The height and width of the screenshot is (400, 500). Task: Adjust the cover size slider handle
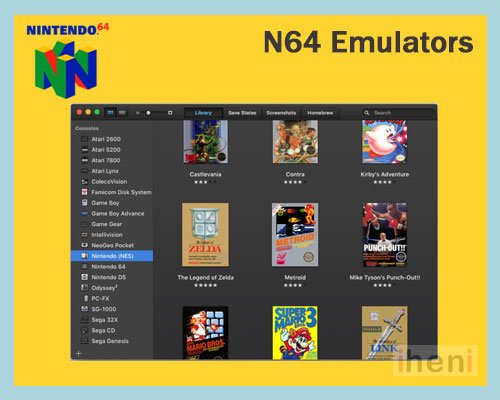click(x=148, y=113)
